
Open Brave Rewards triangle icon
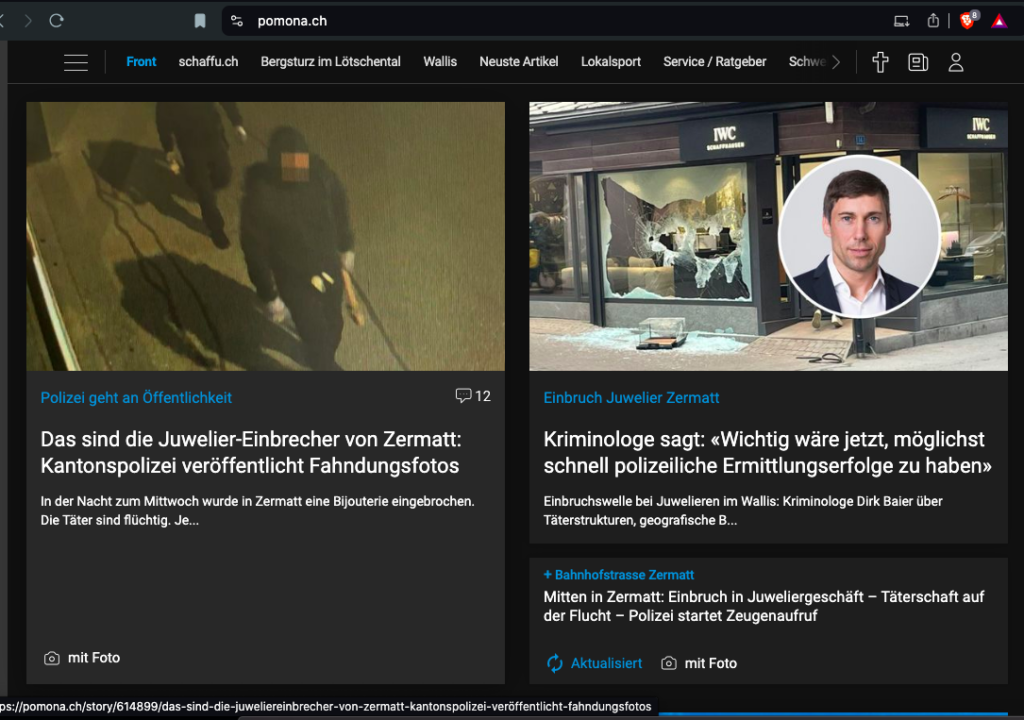999,22
